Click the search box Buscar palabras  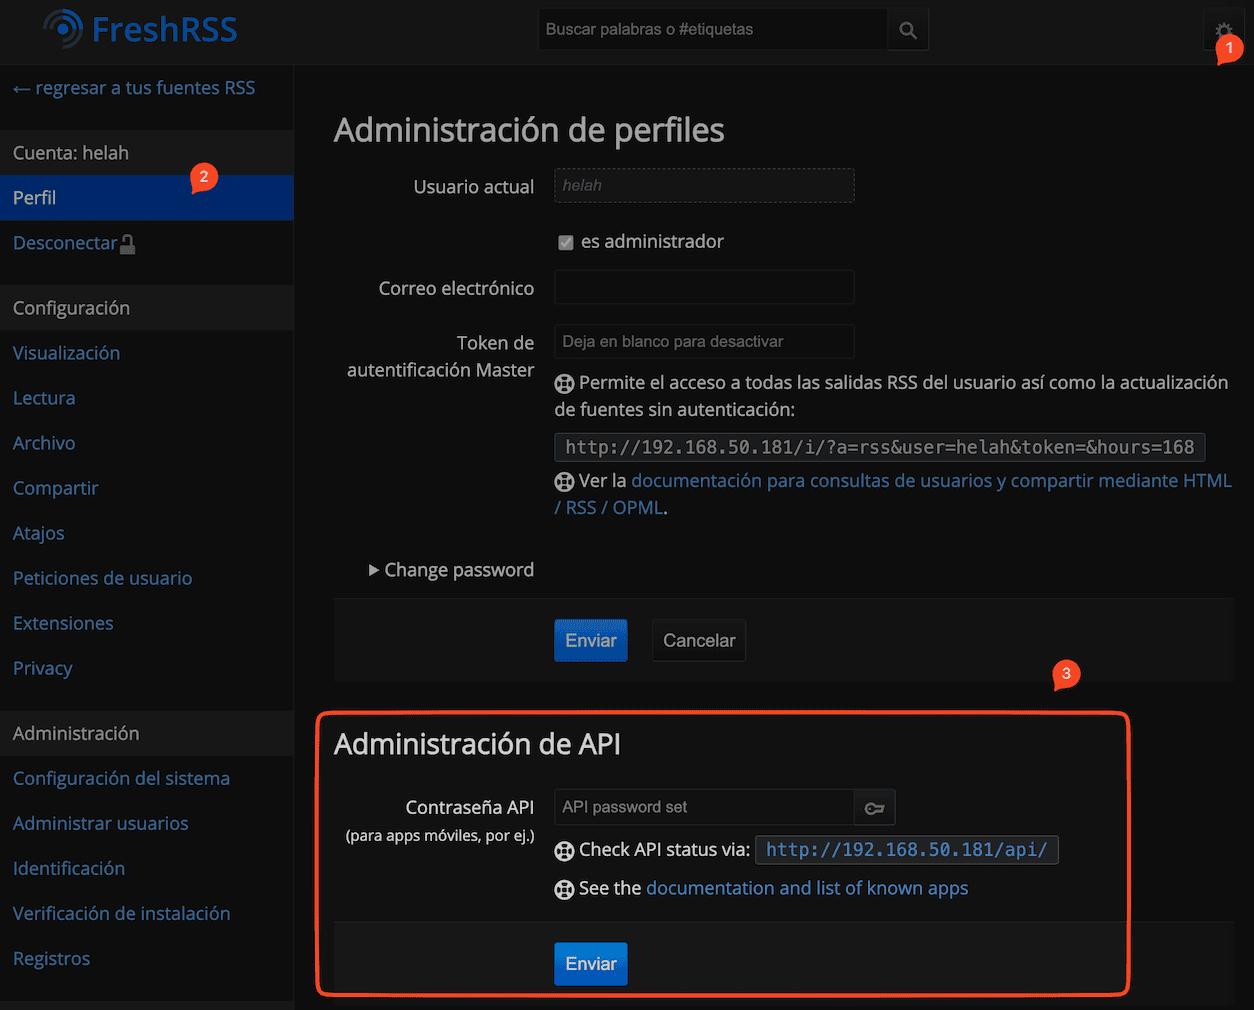pyautogui.click(x=712, y=30)
